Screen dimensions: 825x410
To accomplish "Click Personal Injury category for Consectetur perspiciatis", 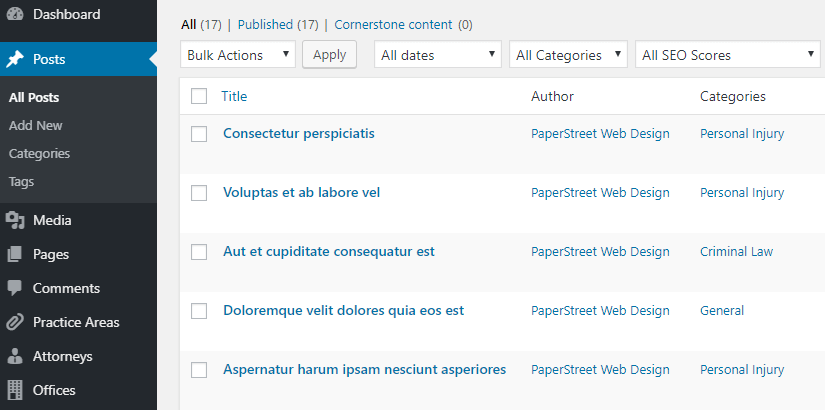I will 742,134.
